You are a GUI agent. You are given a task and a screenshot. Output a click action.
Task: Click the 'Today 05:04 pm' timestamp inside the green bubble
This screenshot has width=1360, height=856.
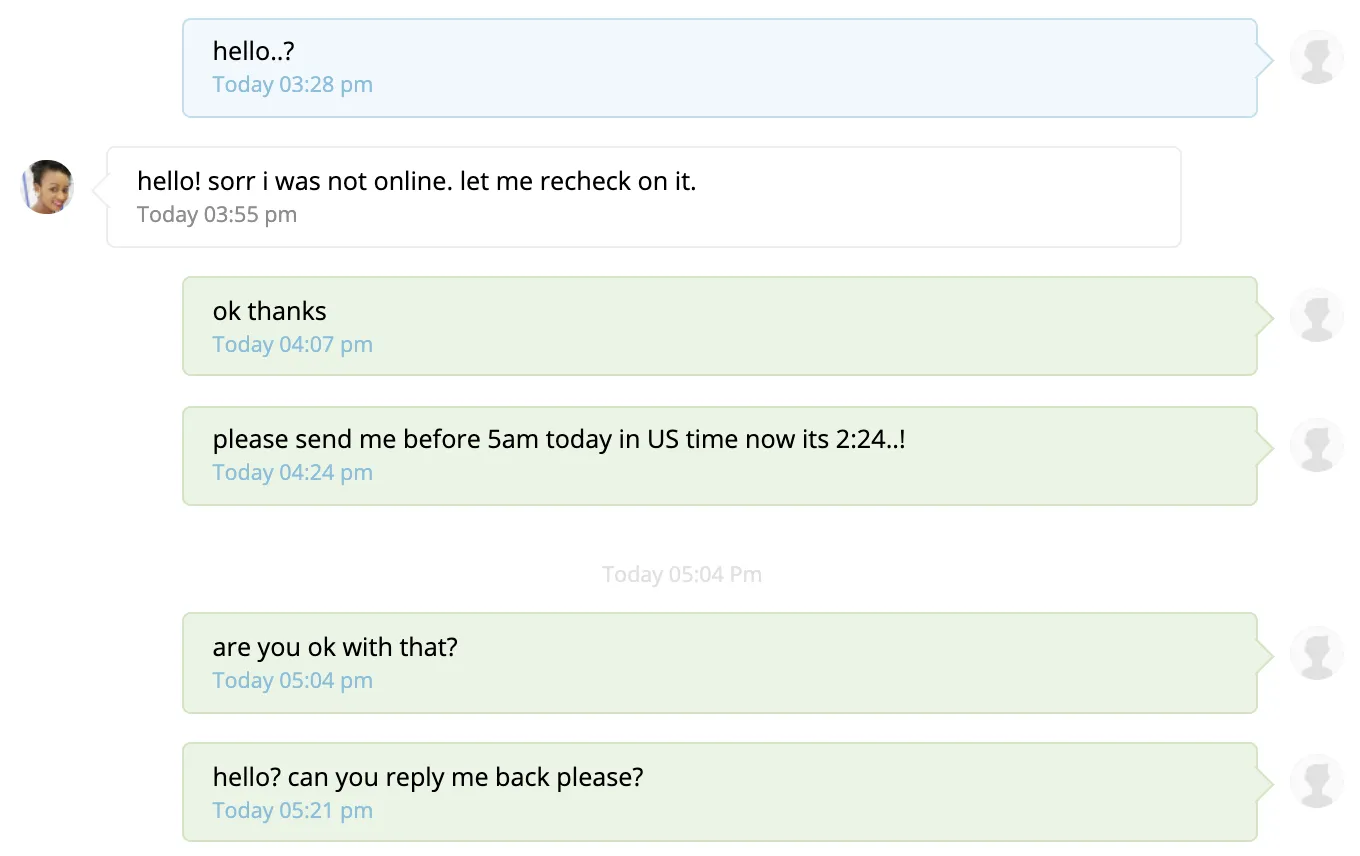click(292, 681)
